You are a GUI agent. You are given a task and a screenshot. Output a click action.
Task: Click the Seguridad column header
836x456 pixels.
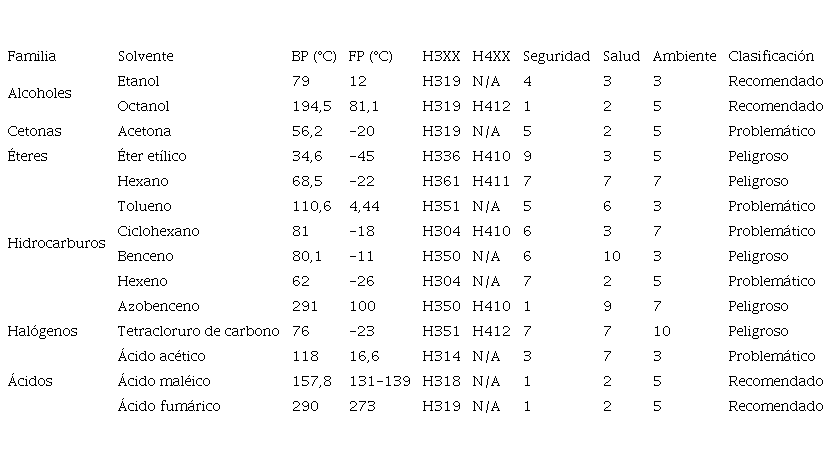click(x=556, y=57)
